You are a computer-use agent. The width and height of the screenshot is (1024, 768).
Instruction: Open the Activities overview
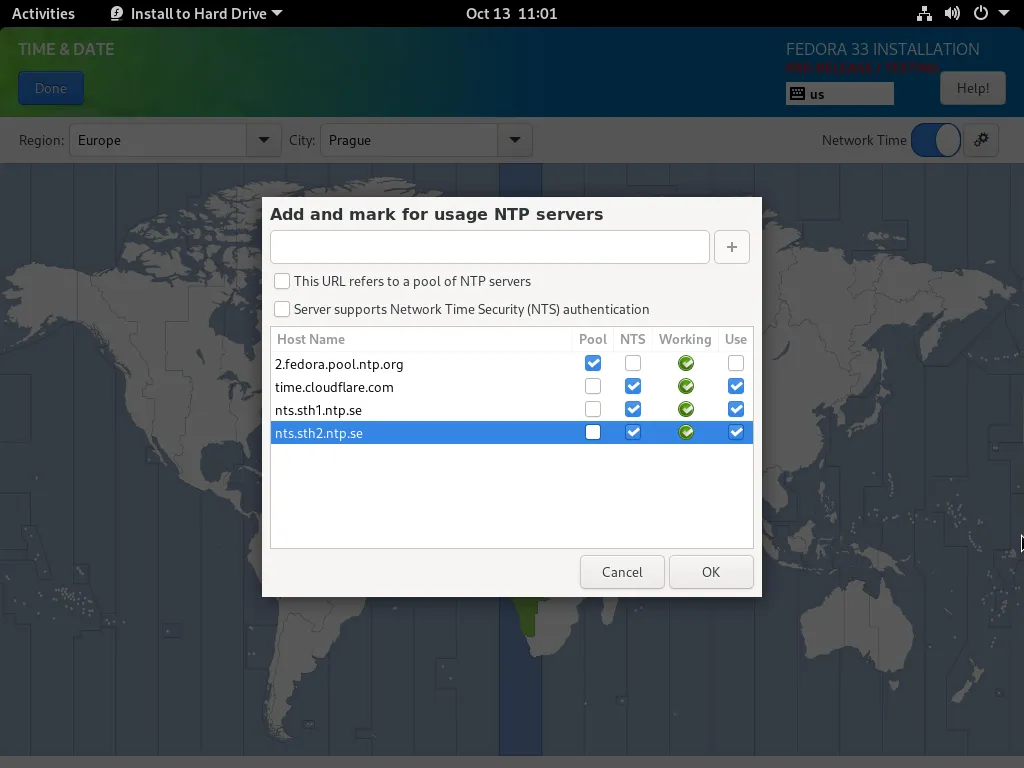pos(43,14)
